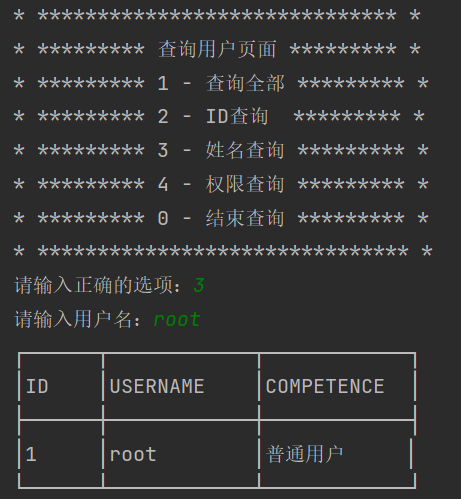Click the green typed option 3
461x499 pixels.
pyautogui.click(x=199, y=286)
